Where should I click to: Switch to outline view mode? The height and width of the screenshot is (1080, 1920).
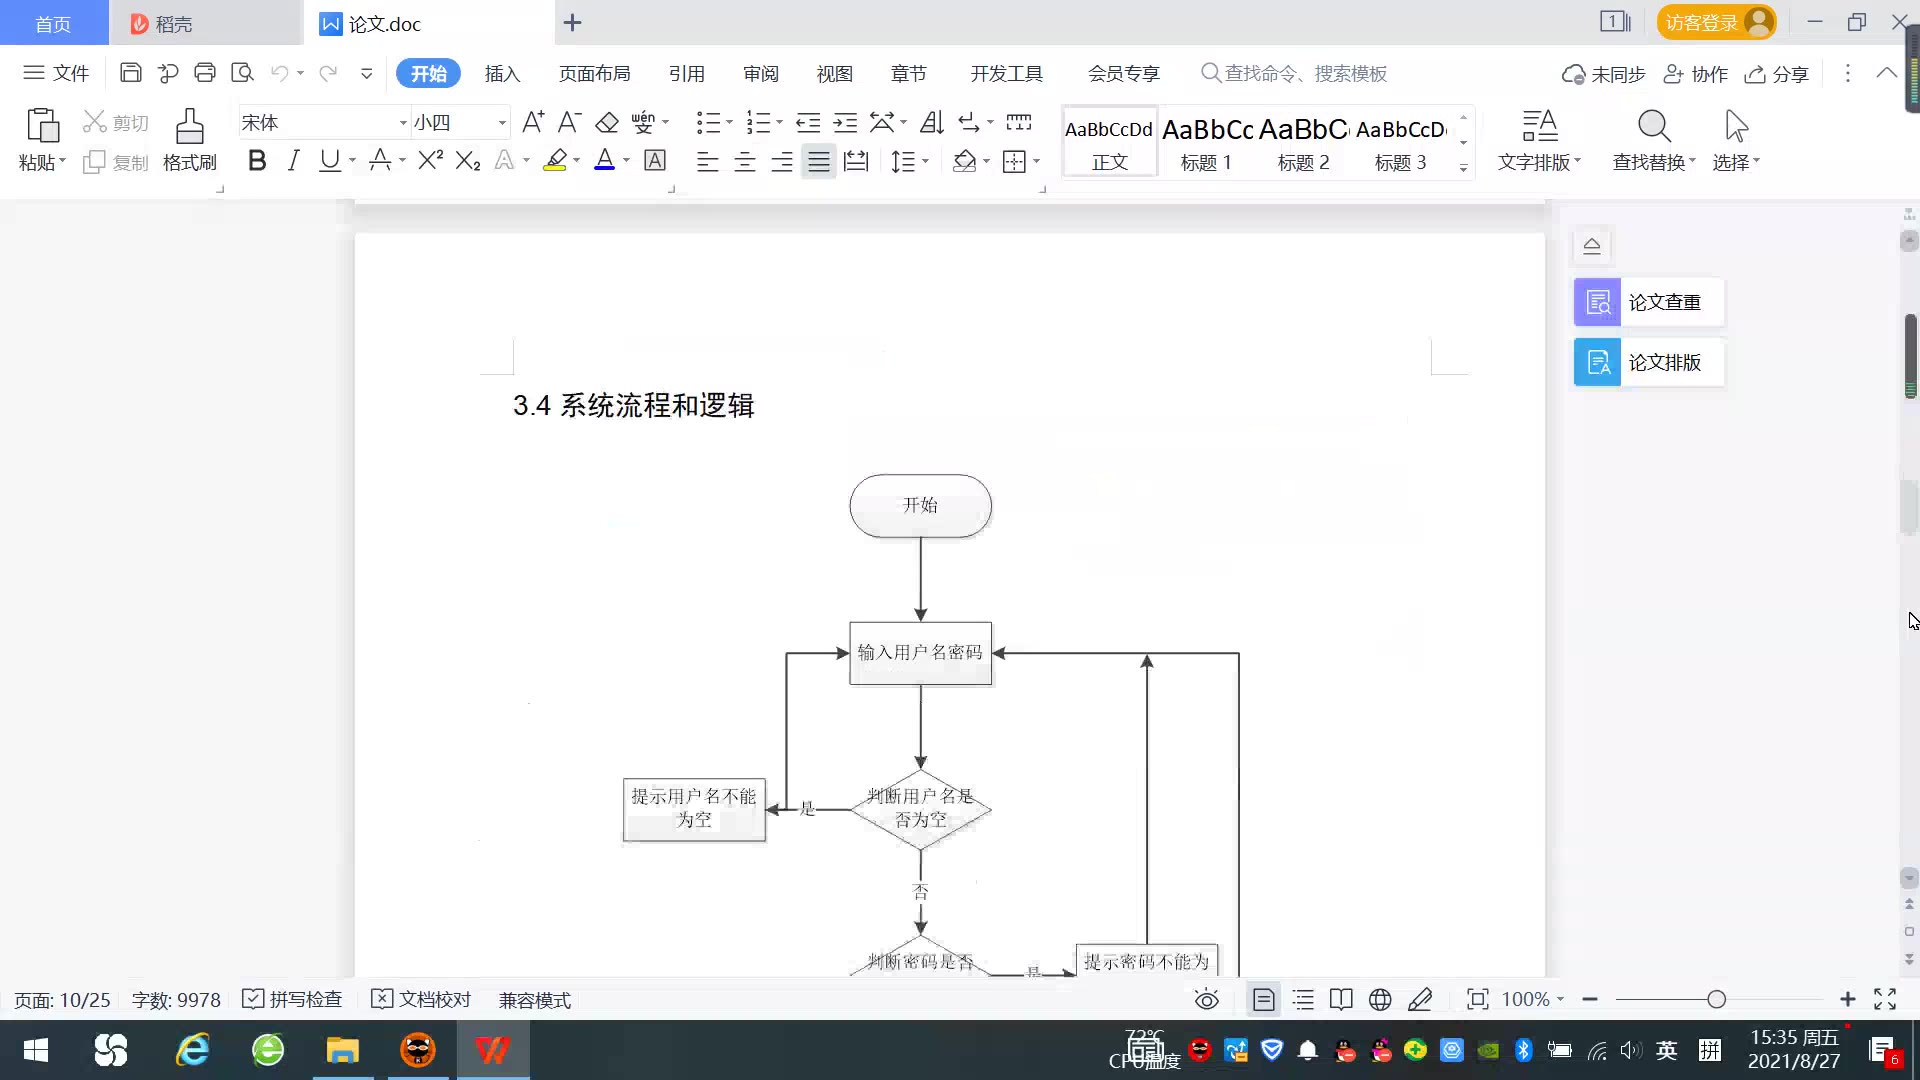[1303, 1000]
